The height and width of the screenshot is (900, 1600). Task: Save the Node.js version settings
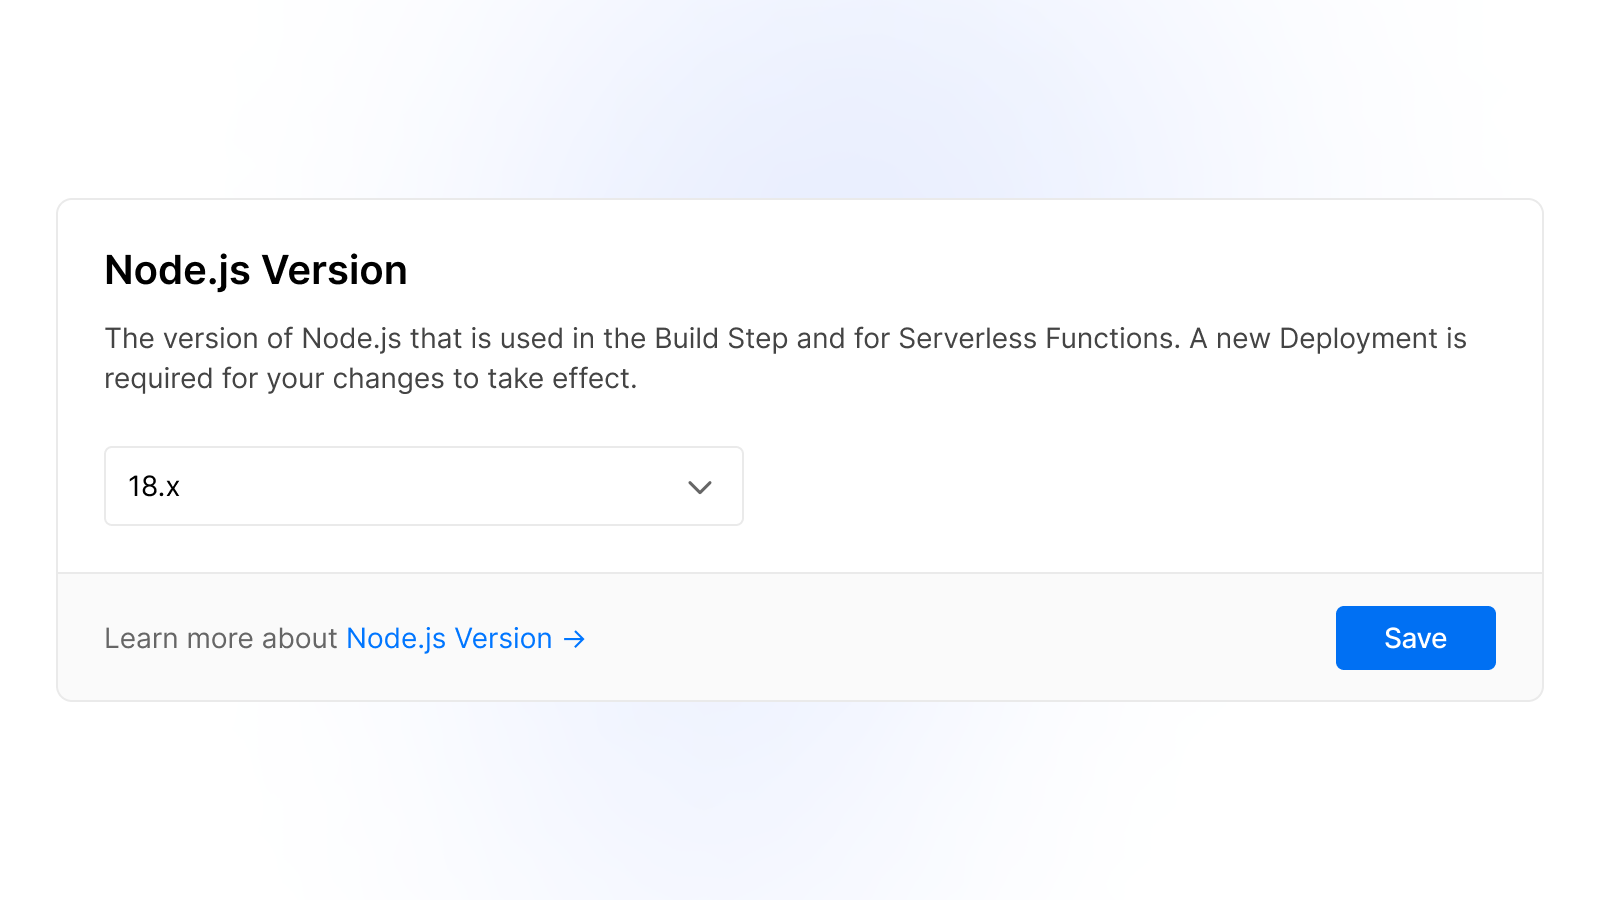1414,637
